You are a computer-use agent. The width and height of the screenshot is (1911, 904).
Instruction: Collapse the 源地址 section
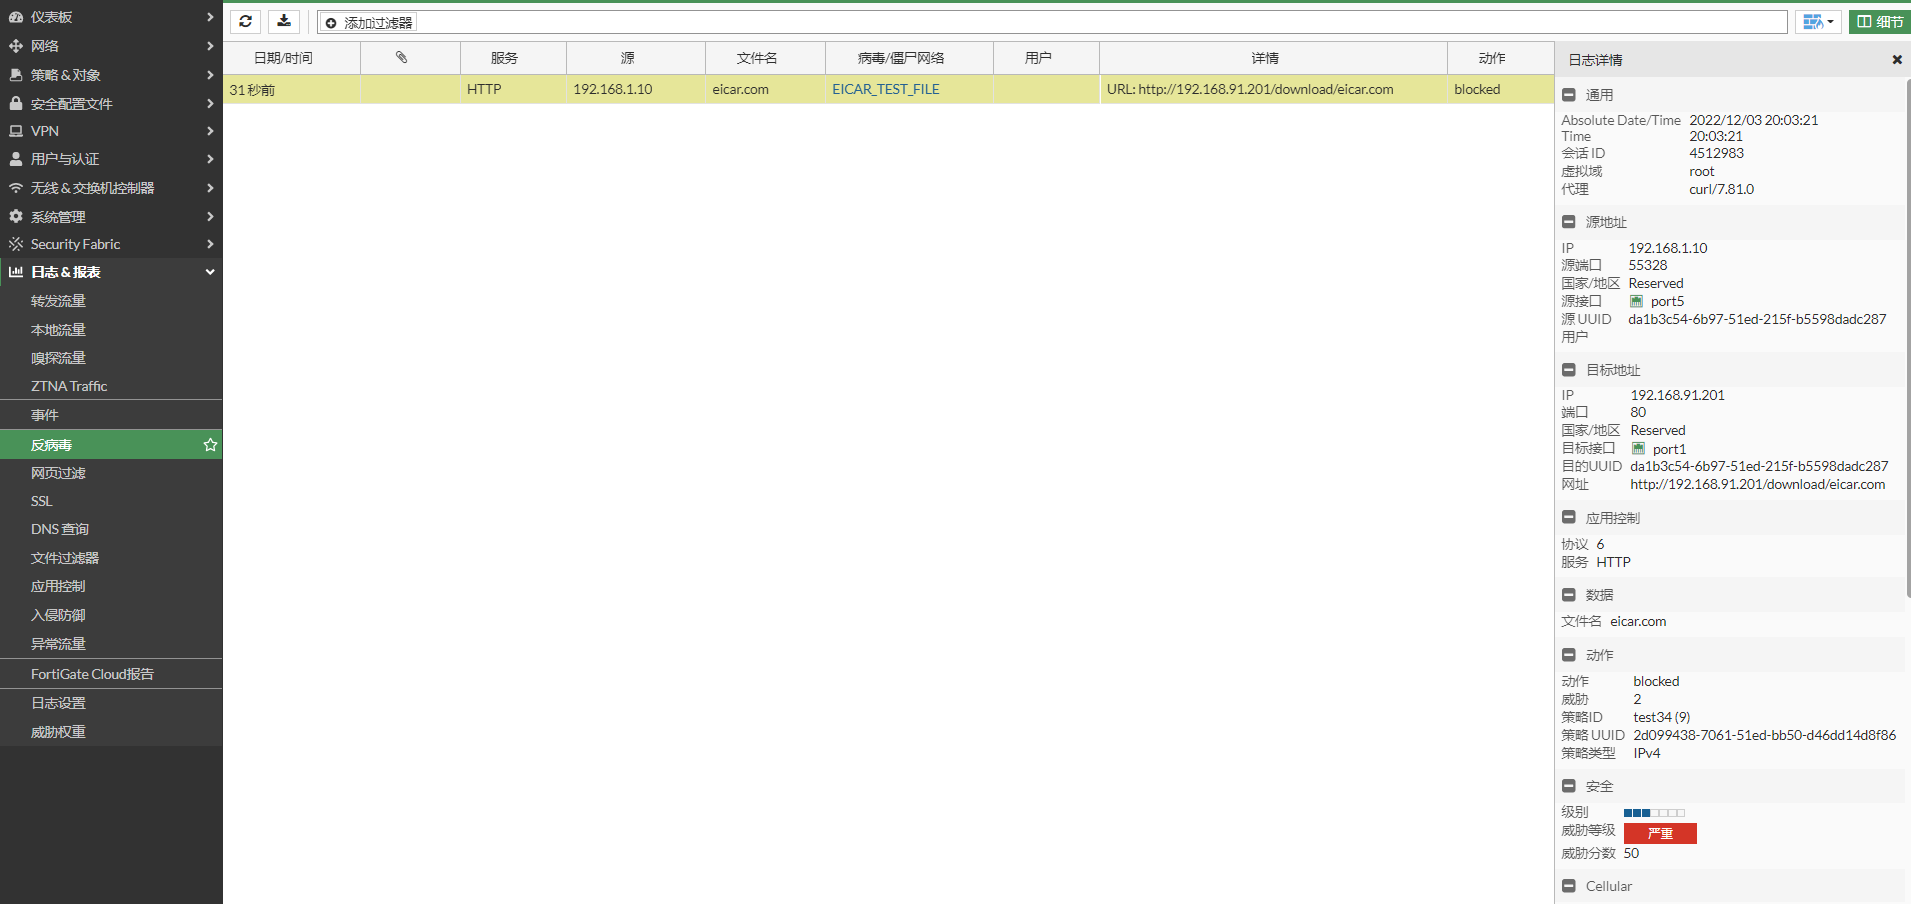click(x=1568, y=222)
